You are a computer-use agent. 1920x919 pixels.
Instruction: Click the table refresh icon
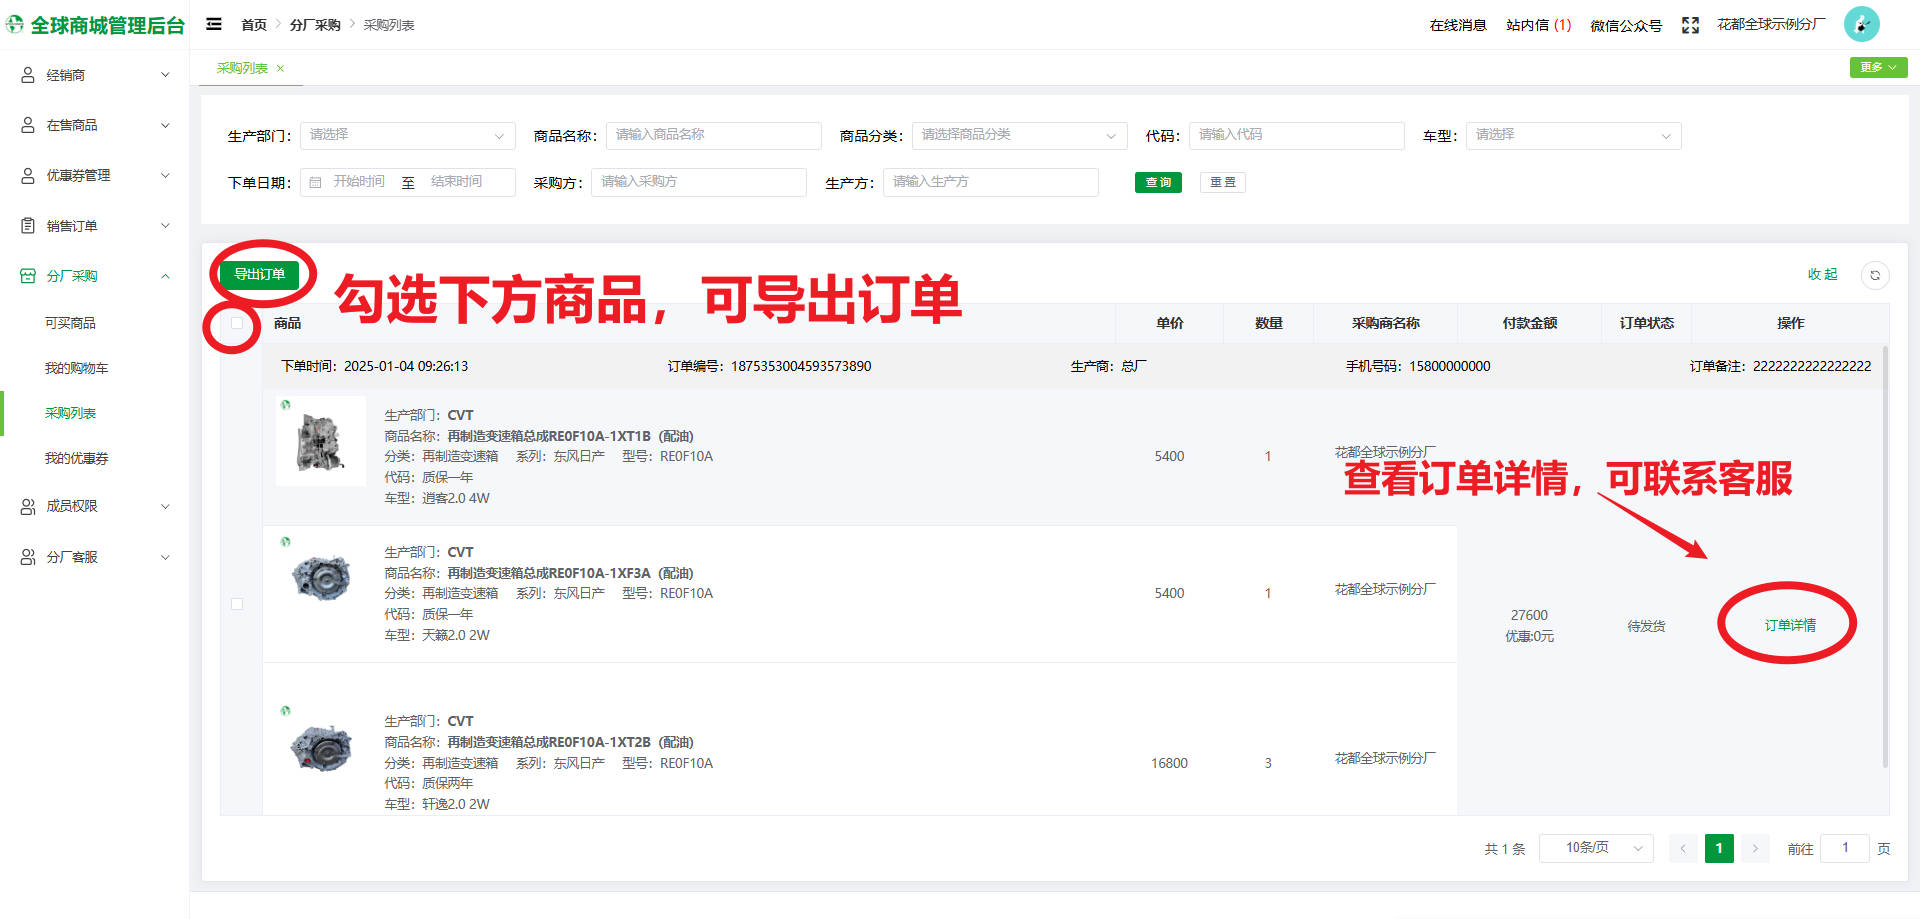[x=1875, y=275]
